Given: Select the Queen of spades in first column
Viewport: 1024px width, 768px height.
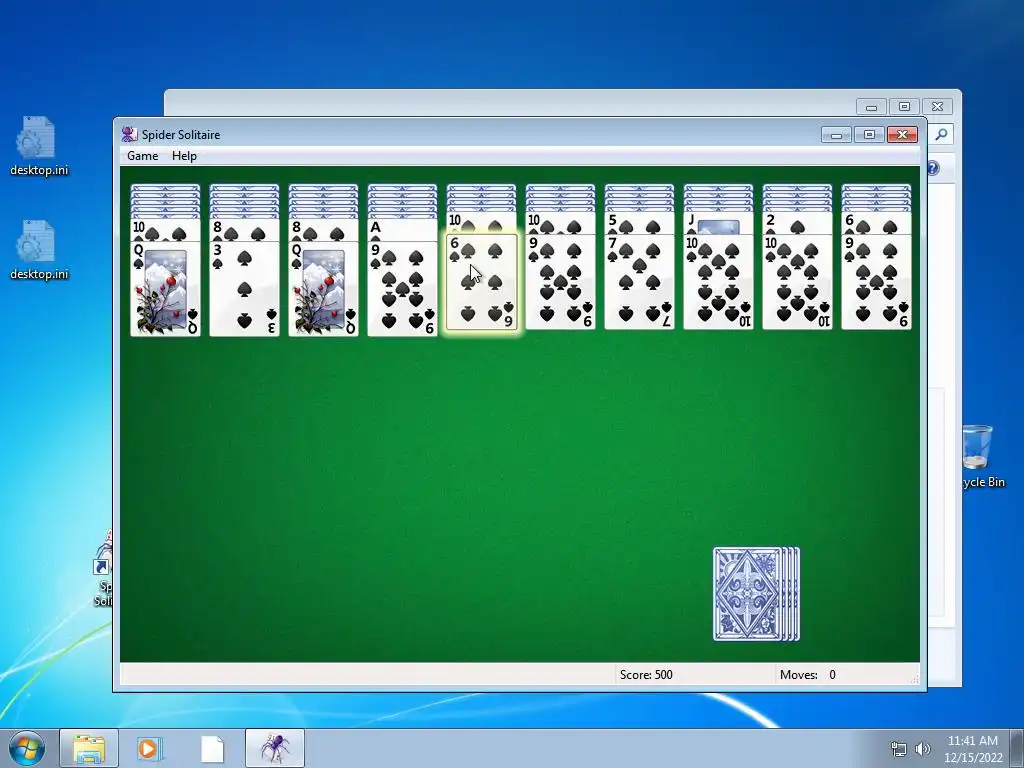Looking at the screenshot, I should pyautogui.click(x=165, y=289).
